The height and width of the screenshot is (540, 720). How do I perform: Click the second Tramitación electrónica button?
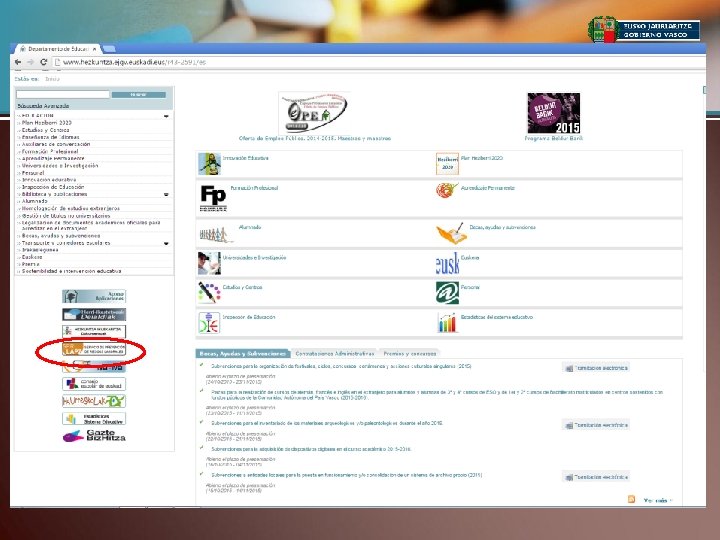(x=596, y=425)
